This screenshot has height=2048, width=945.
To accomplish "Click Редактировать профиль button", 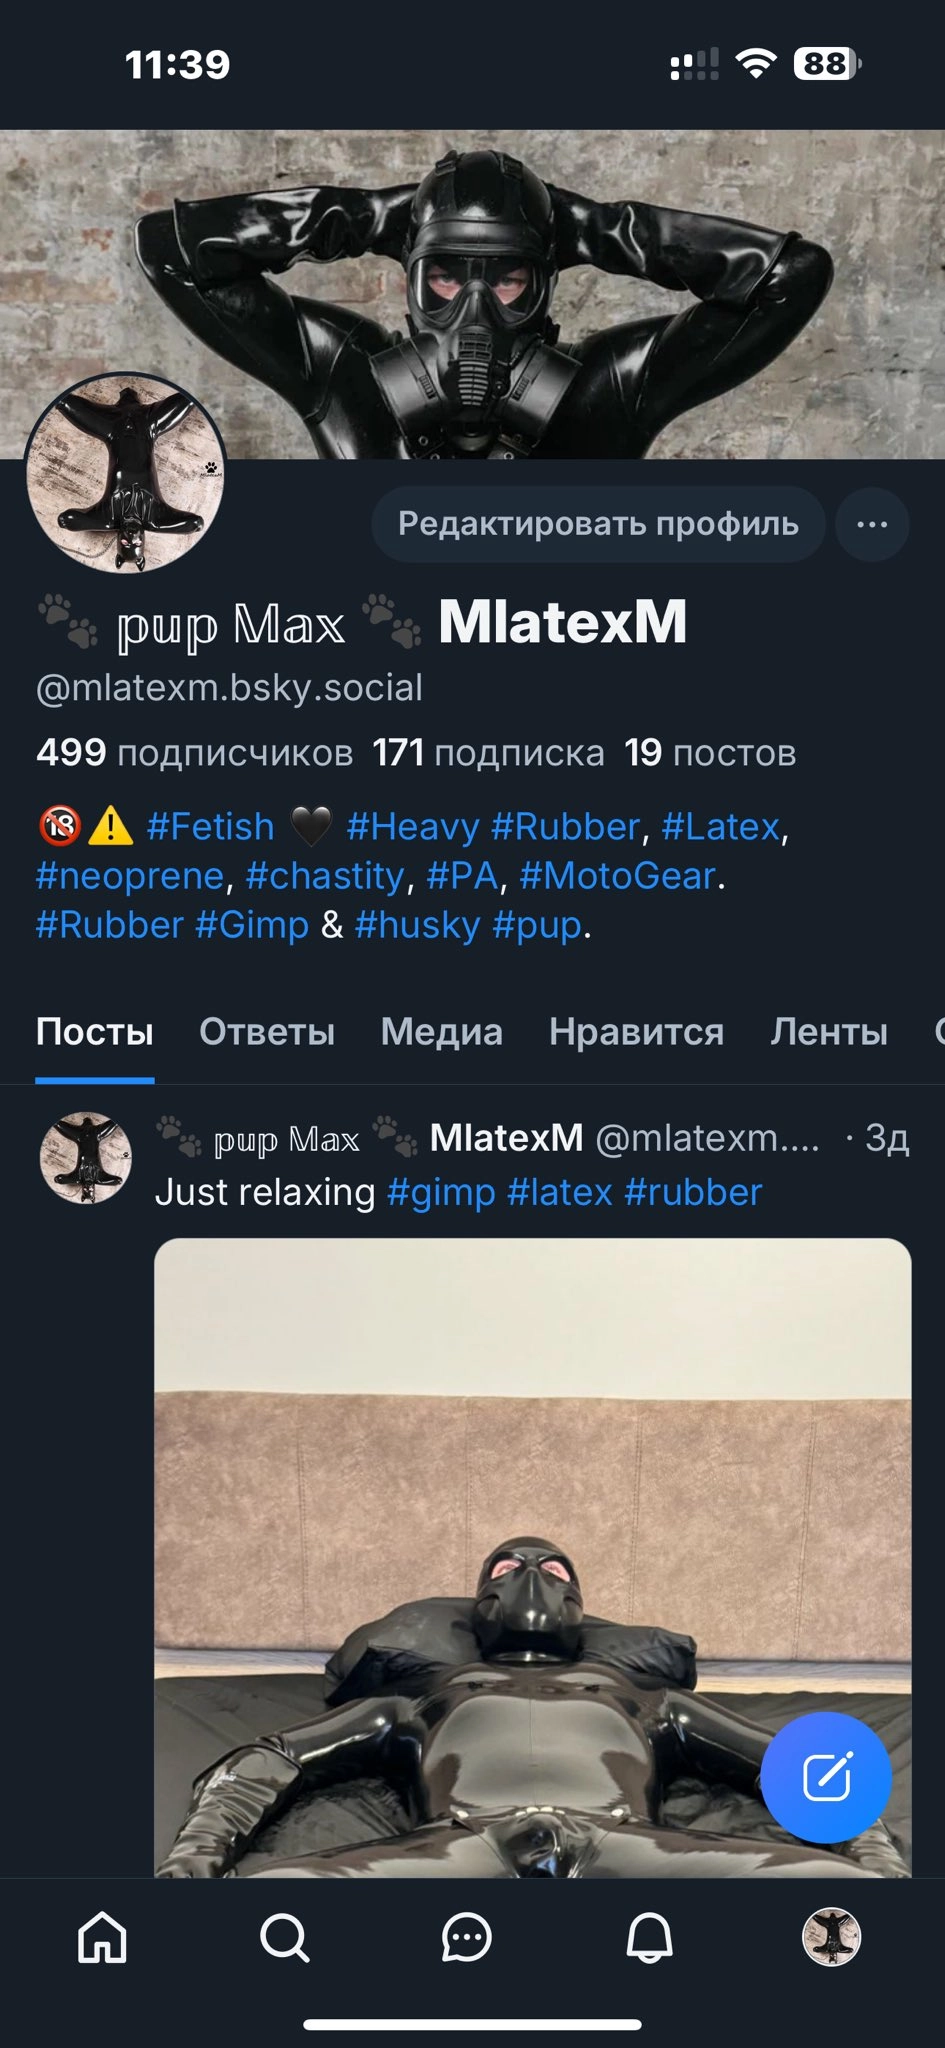I will [598, 524].
